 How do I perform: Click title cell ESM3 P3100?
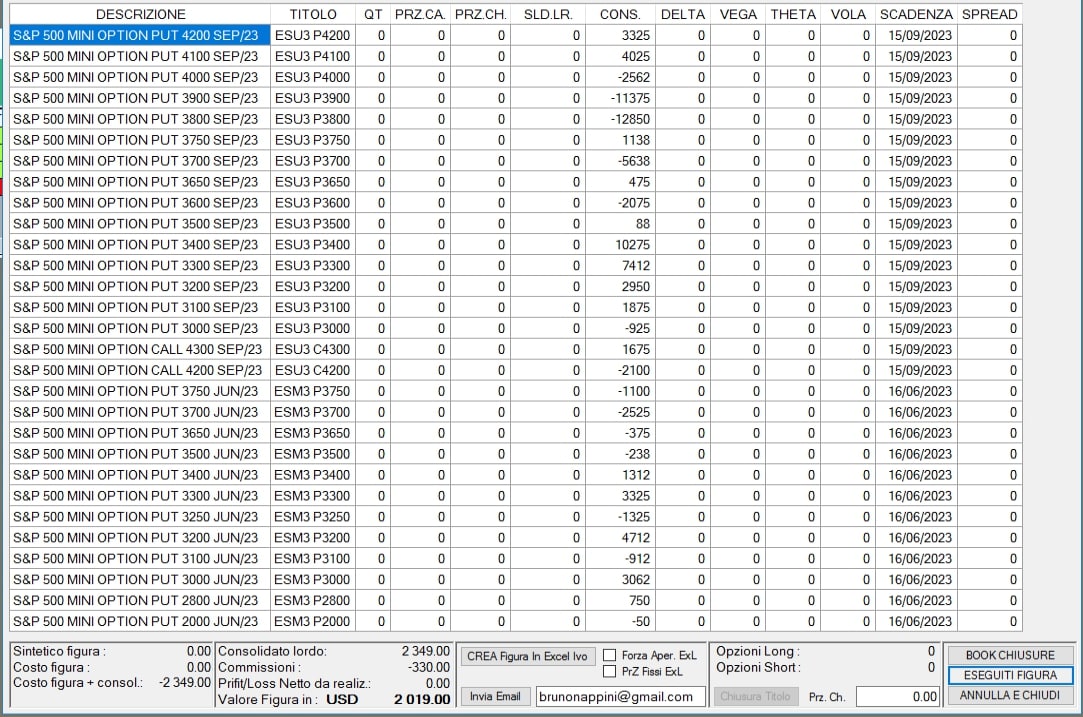[313, 558]
